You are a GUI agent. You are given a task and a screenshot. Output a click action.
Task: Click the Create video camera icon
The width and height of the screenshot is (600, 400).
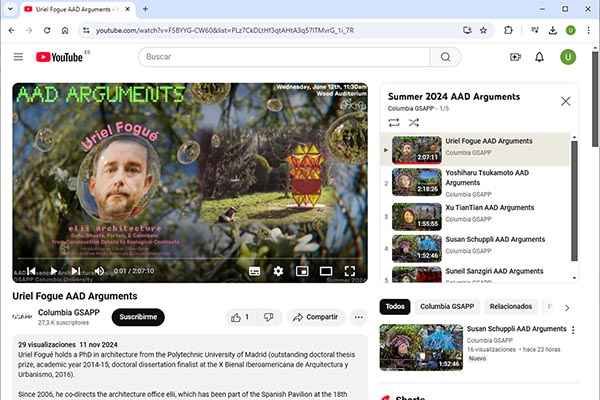(x=515, y=57)
